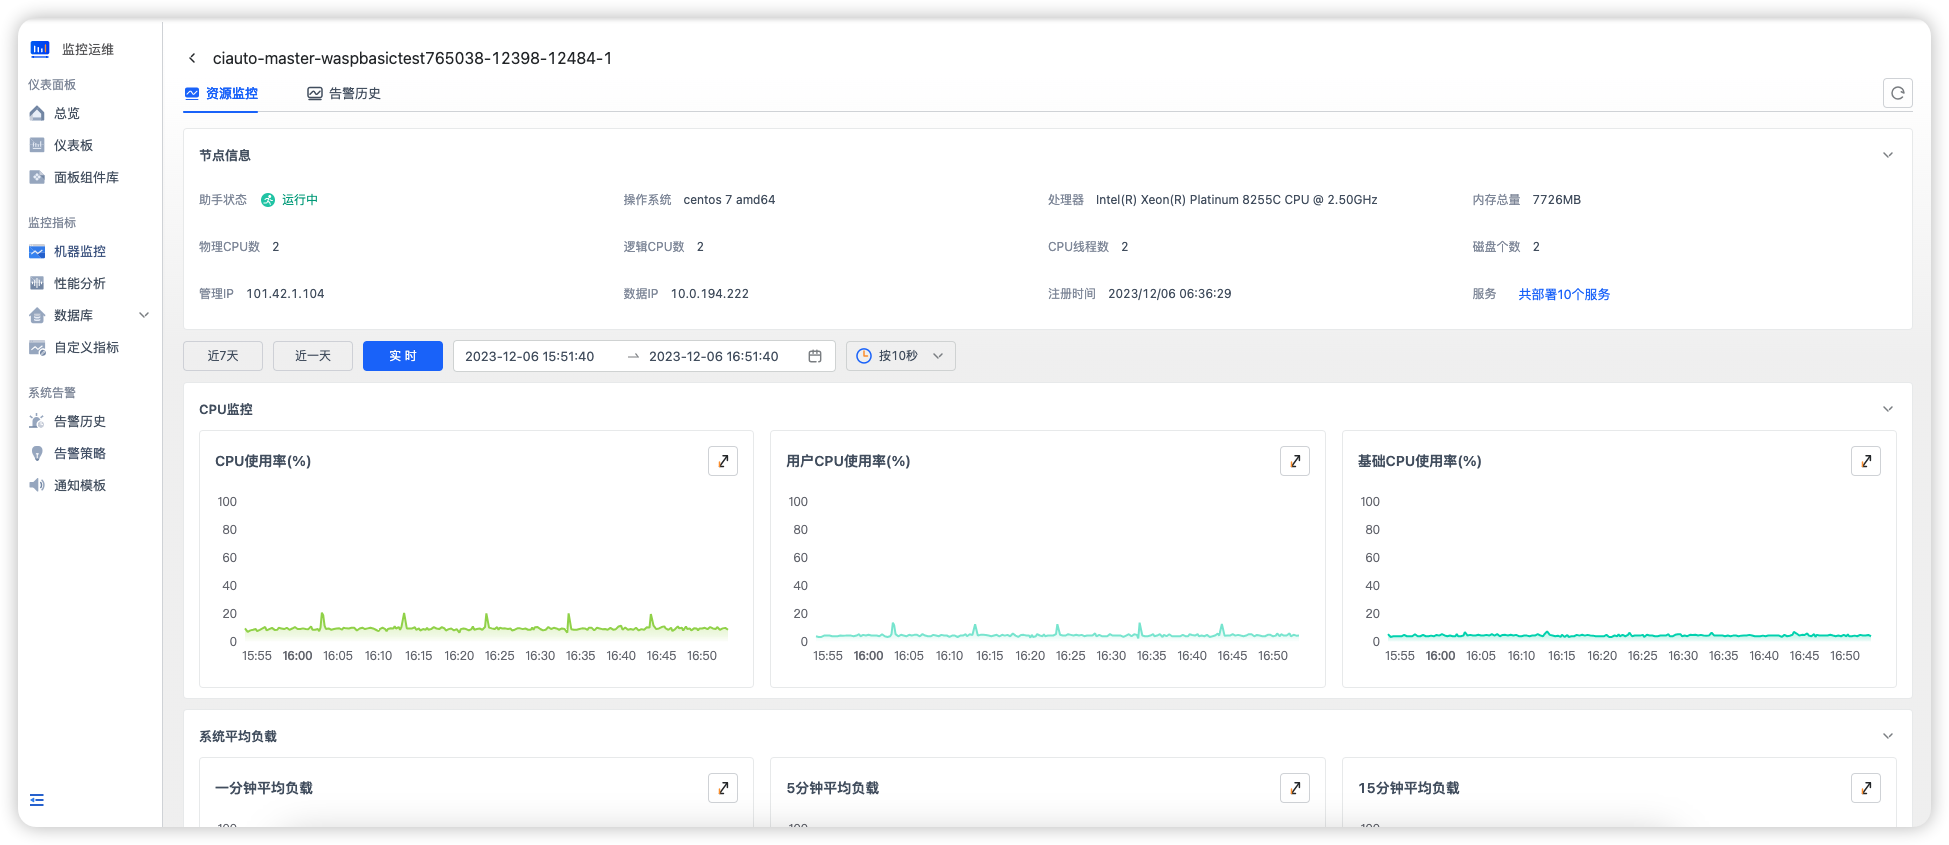The image size is (1949, 845).
Task: Select the 实时 time range
Action: pyautogui.click(x=402, y=356)
